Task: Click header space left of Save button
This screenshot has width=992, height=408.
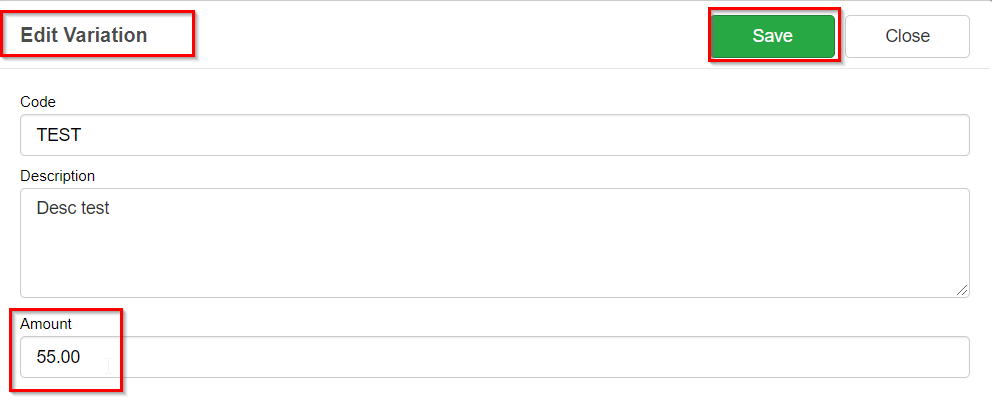Action: tap(450, 36)
